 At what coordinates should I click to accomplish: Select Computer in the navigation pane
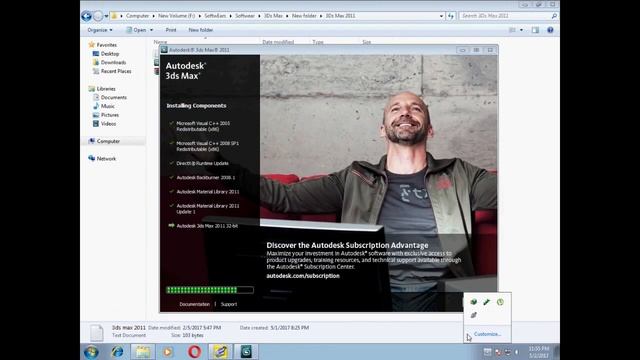coord(104,141)
